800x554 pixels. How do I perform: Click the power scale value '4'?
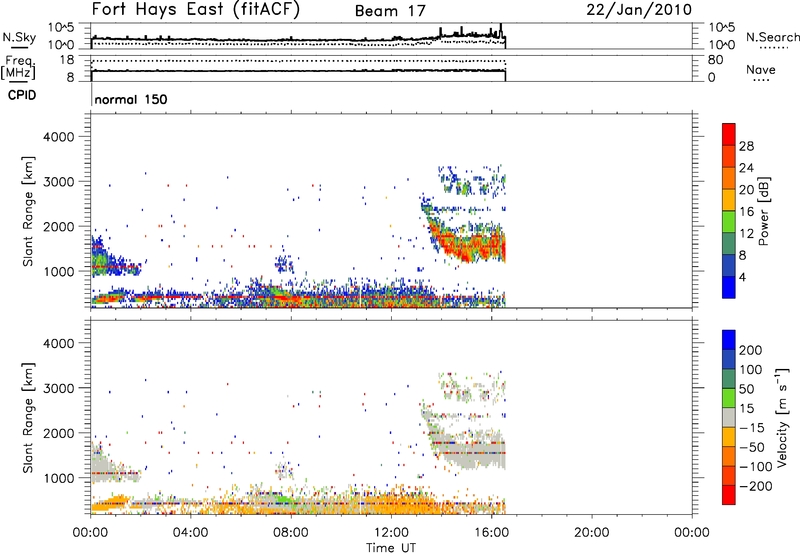point(742,277)
